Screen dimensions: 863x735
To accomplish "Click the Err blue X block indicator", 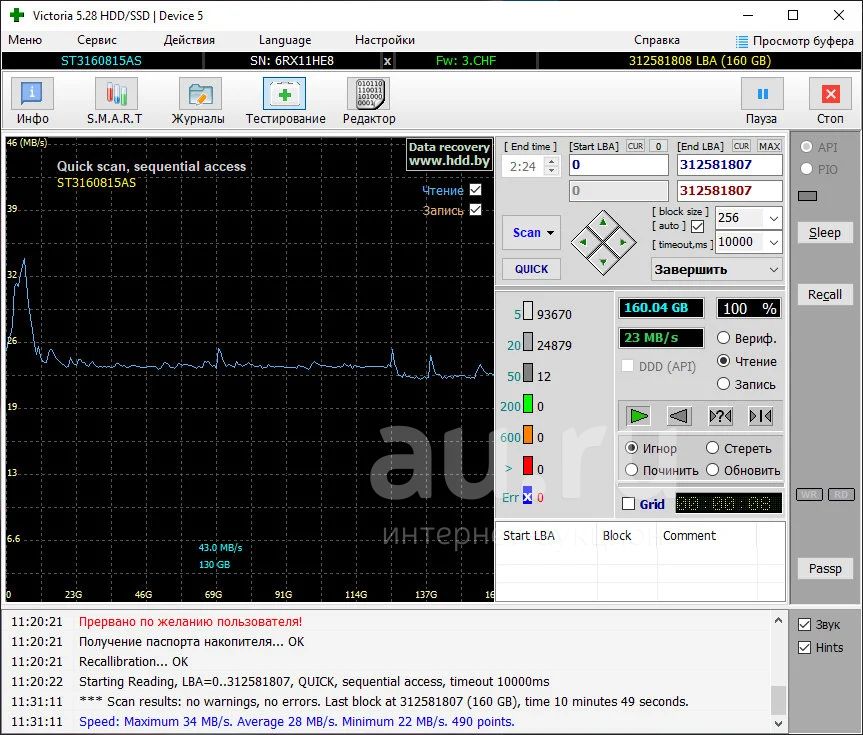I will (x=527, y=496).
